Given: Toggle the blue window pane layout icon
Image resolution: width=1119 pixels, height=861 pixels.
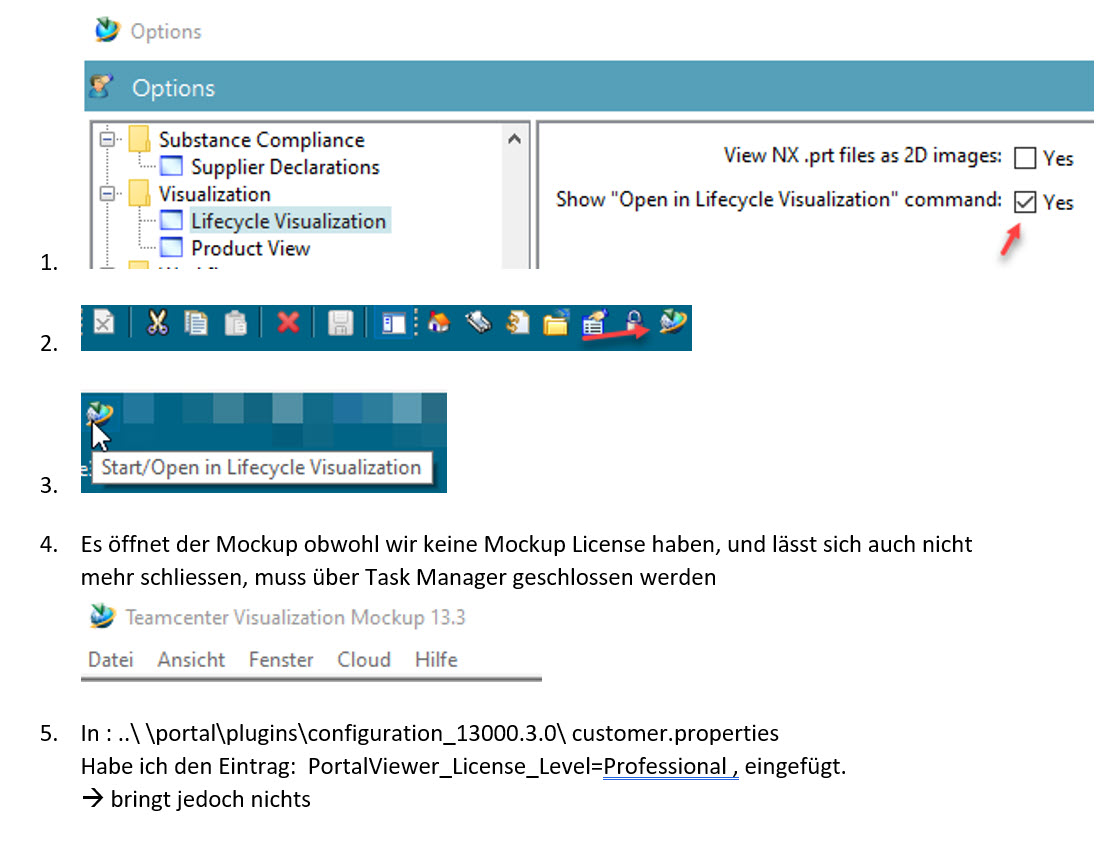Looking at the screenshot, I should tap(393, 324).
